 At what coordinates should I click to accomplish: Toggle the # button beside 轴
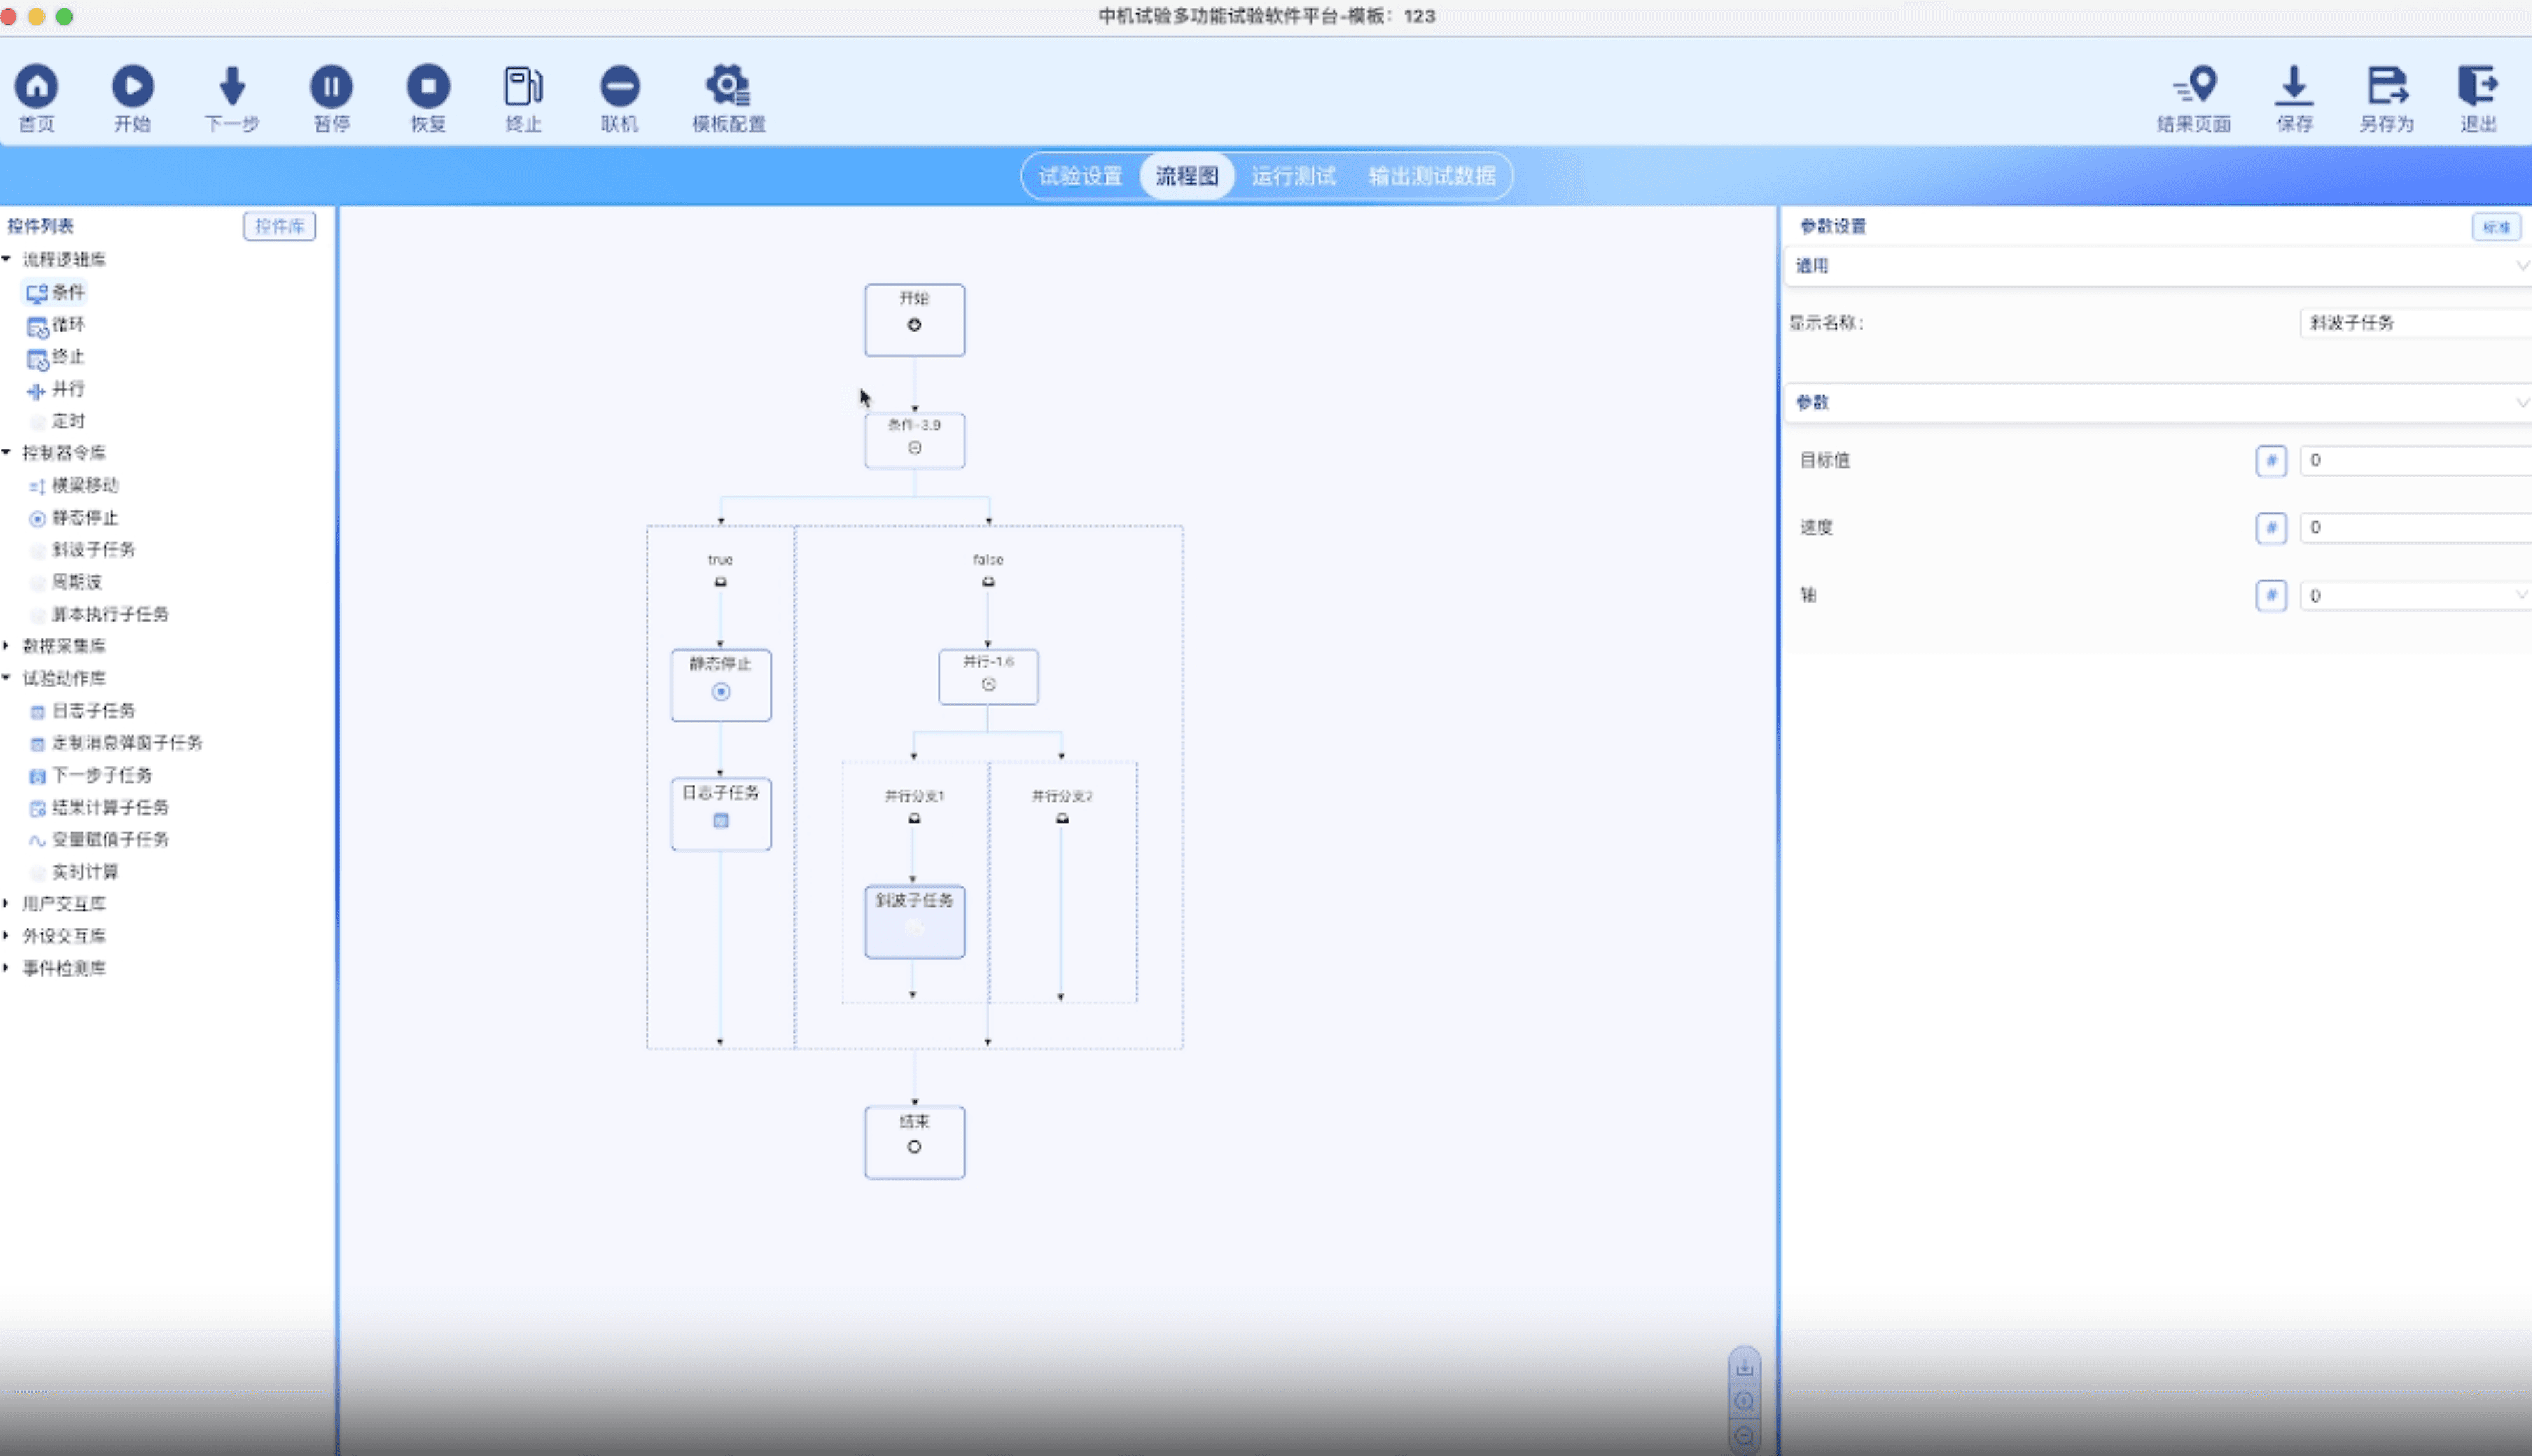tap(2271, 596)
